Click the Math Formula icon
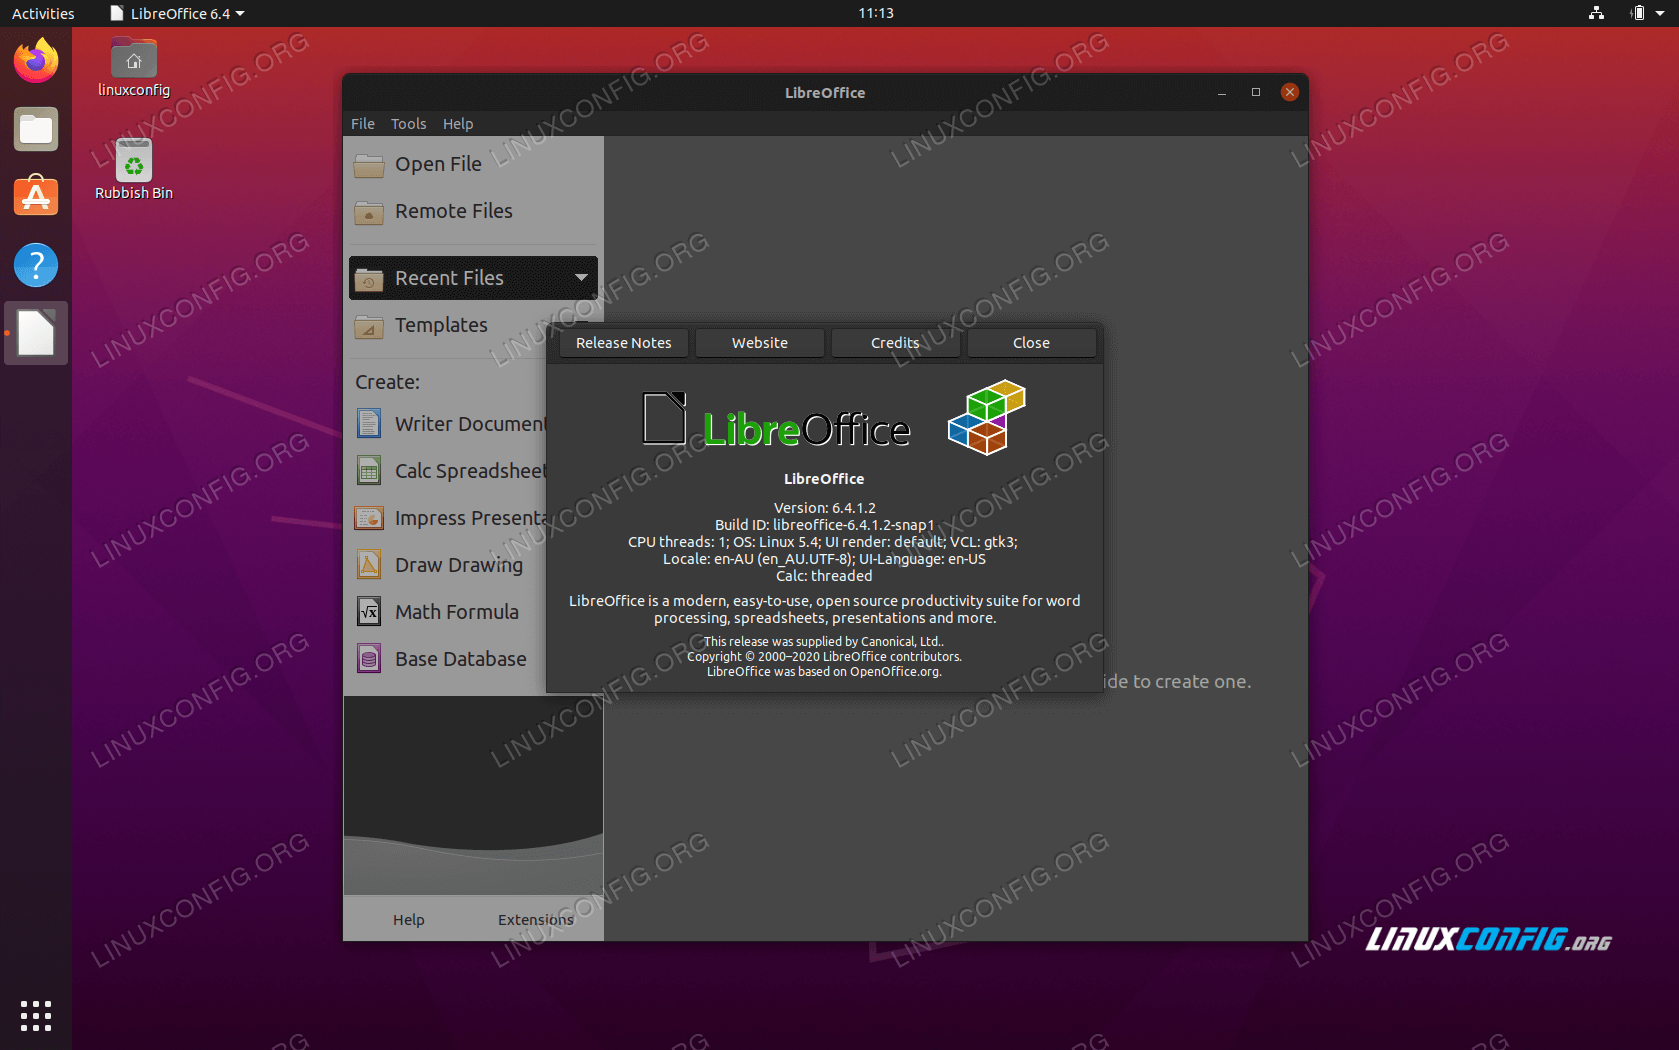Viewport: 1679px width, 1050px height. point(369,612)
